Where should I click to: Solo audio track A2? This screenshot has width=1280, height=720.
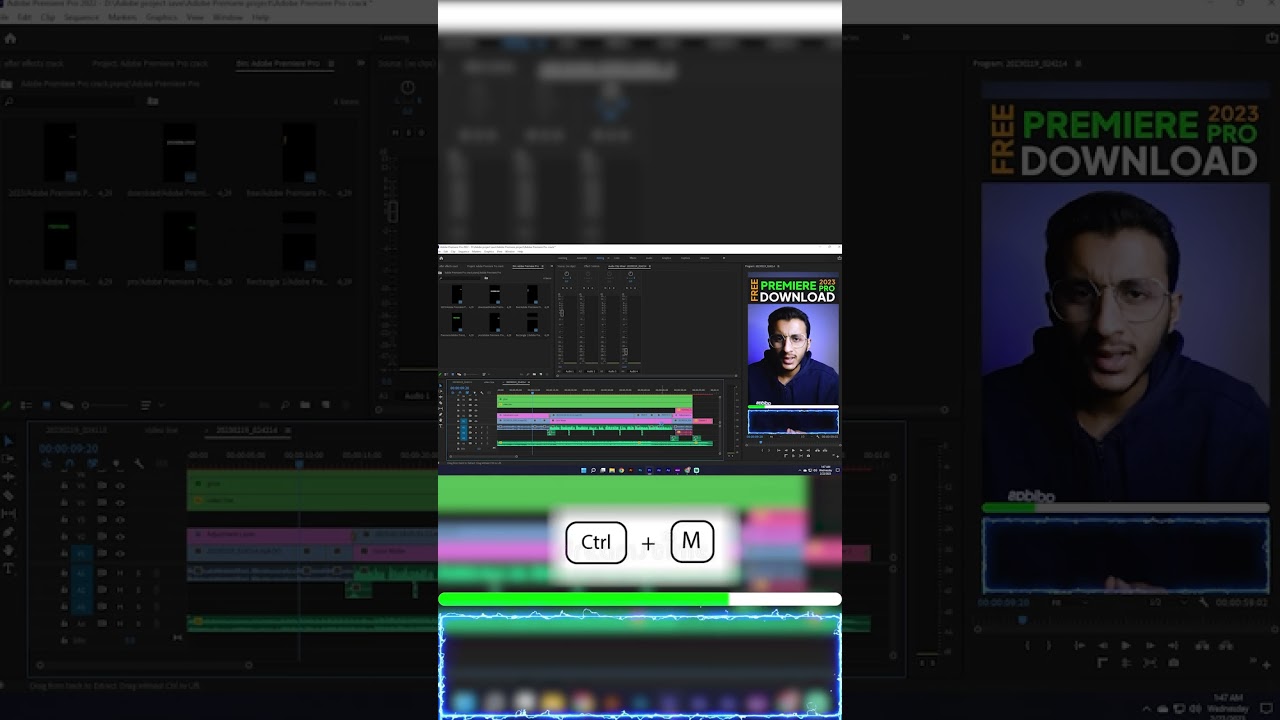(138, 590)
